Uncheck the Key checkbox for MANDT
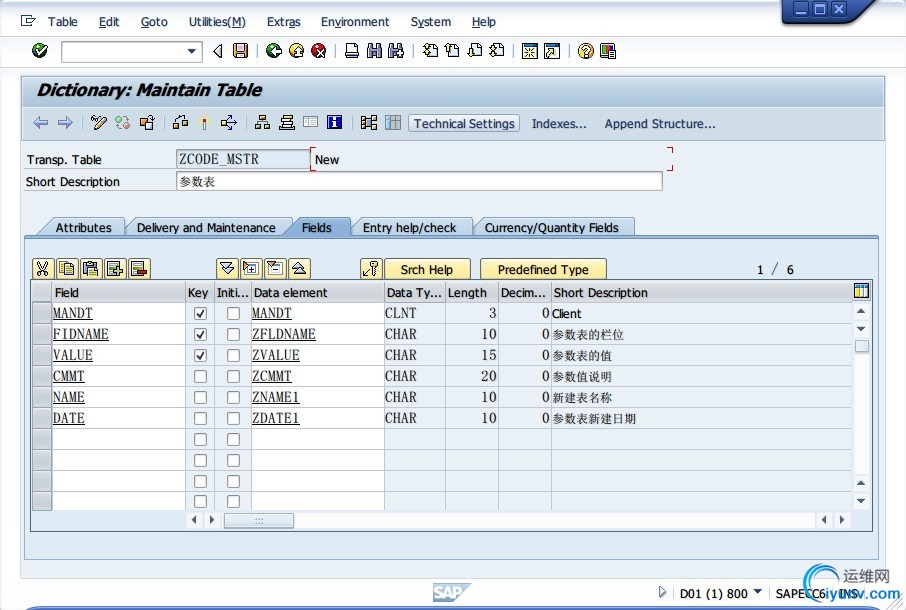Viewport: 906px width, 610px height. 200,314
